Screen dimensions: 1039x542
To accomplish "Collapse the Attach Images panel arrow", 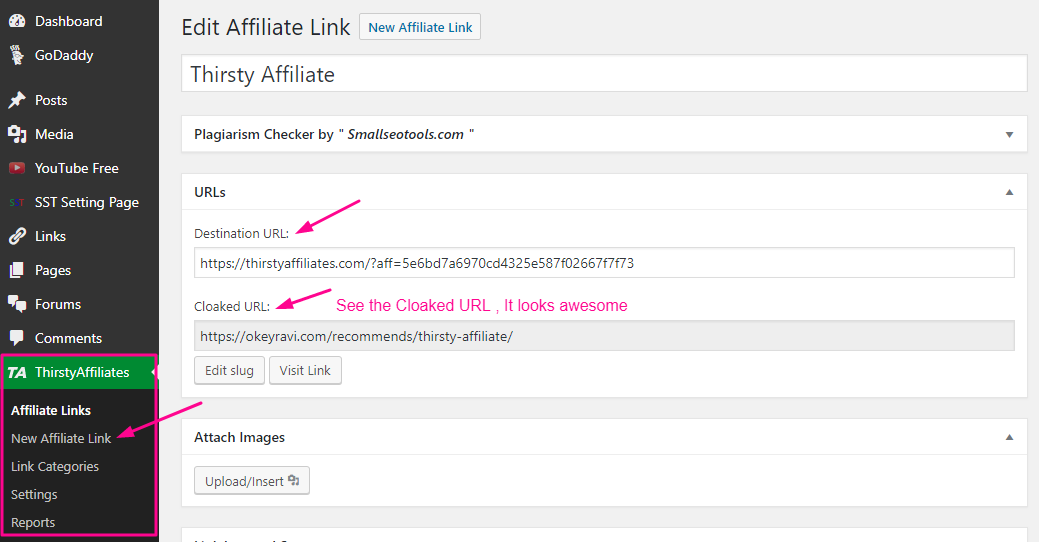I will (1009, 437).
